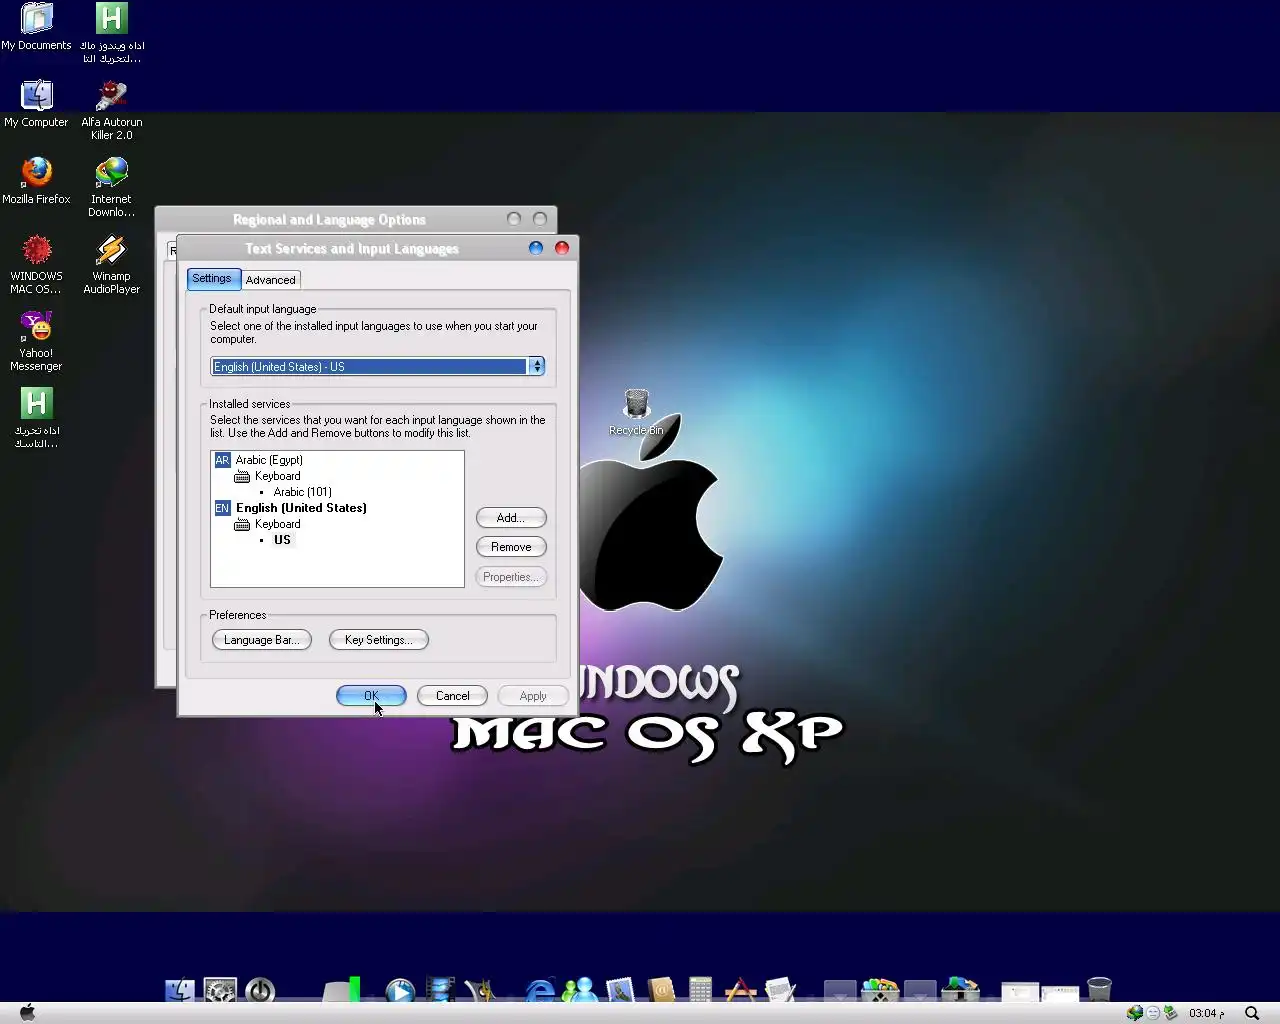Viewport: 1280px width, 1024px height.
Task: Open the TextEdit paper-and-pen dock icon
Action: [780, 990]
